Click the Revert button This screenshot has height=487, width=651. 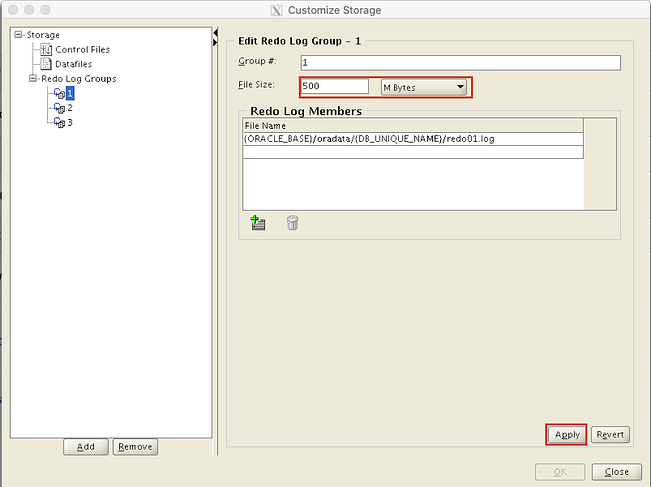[610, 435]
